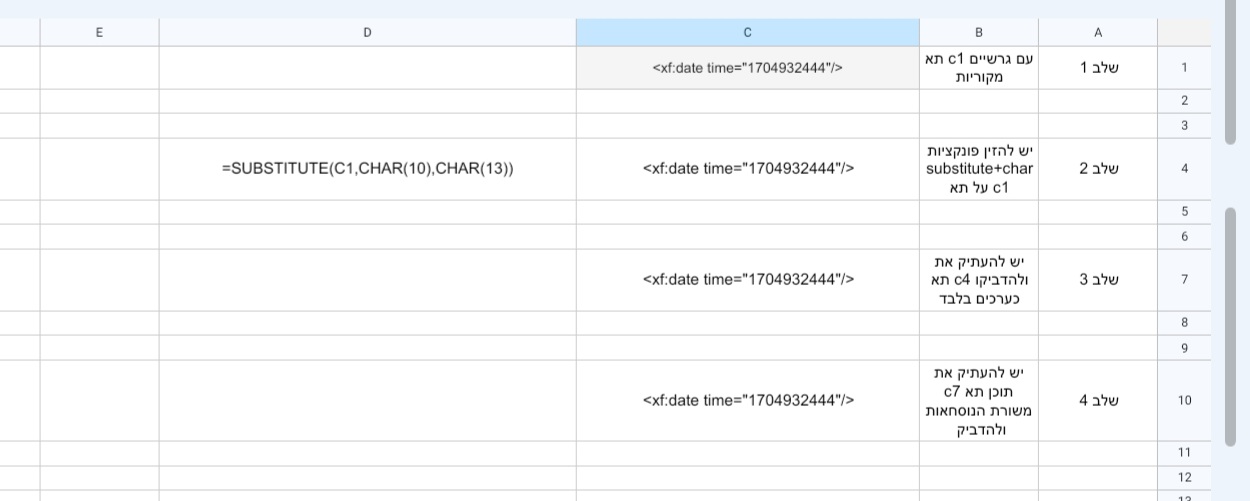The image size is (1250, 501).
Task: Click the SUBSTITUTE formula cell in column D
Action: 367,169
